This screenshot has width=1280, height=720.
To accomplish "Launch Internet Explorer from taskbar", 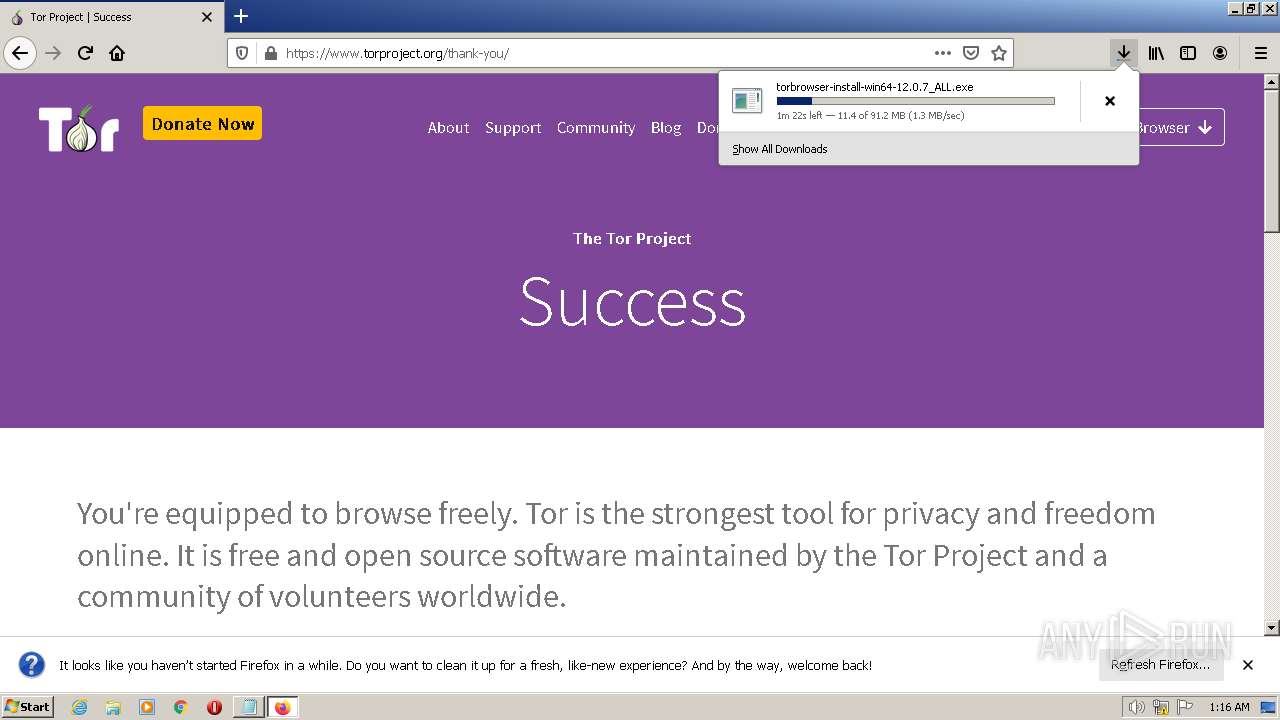I will pyautogui.click(x=79, y=707).
